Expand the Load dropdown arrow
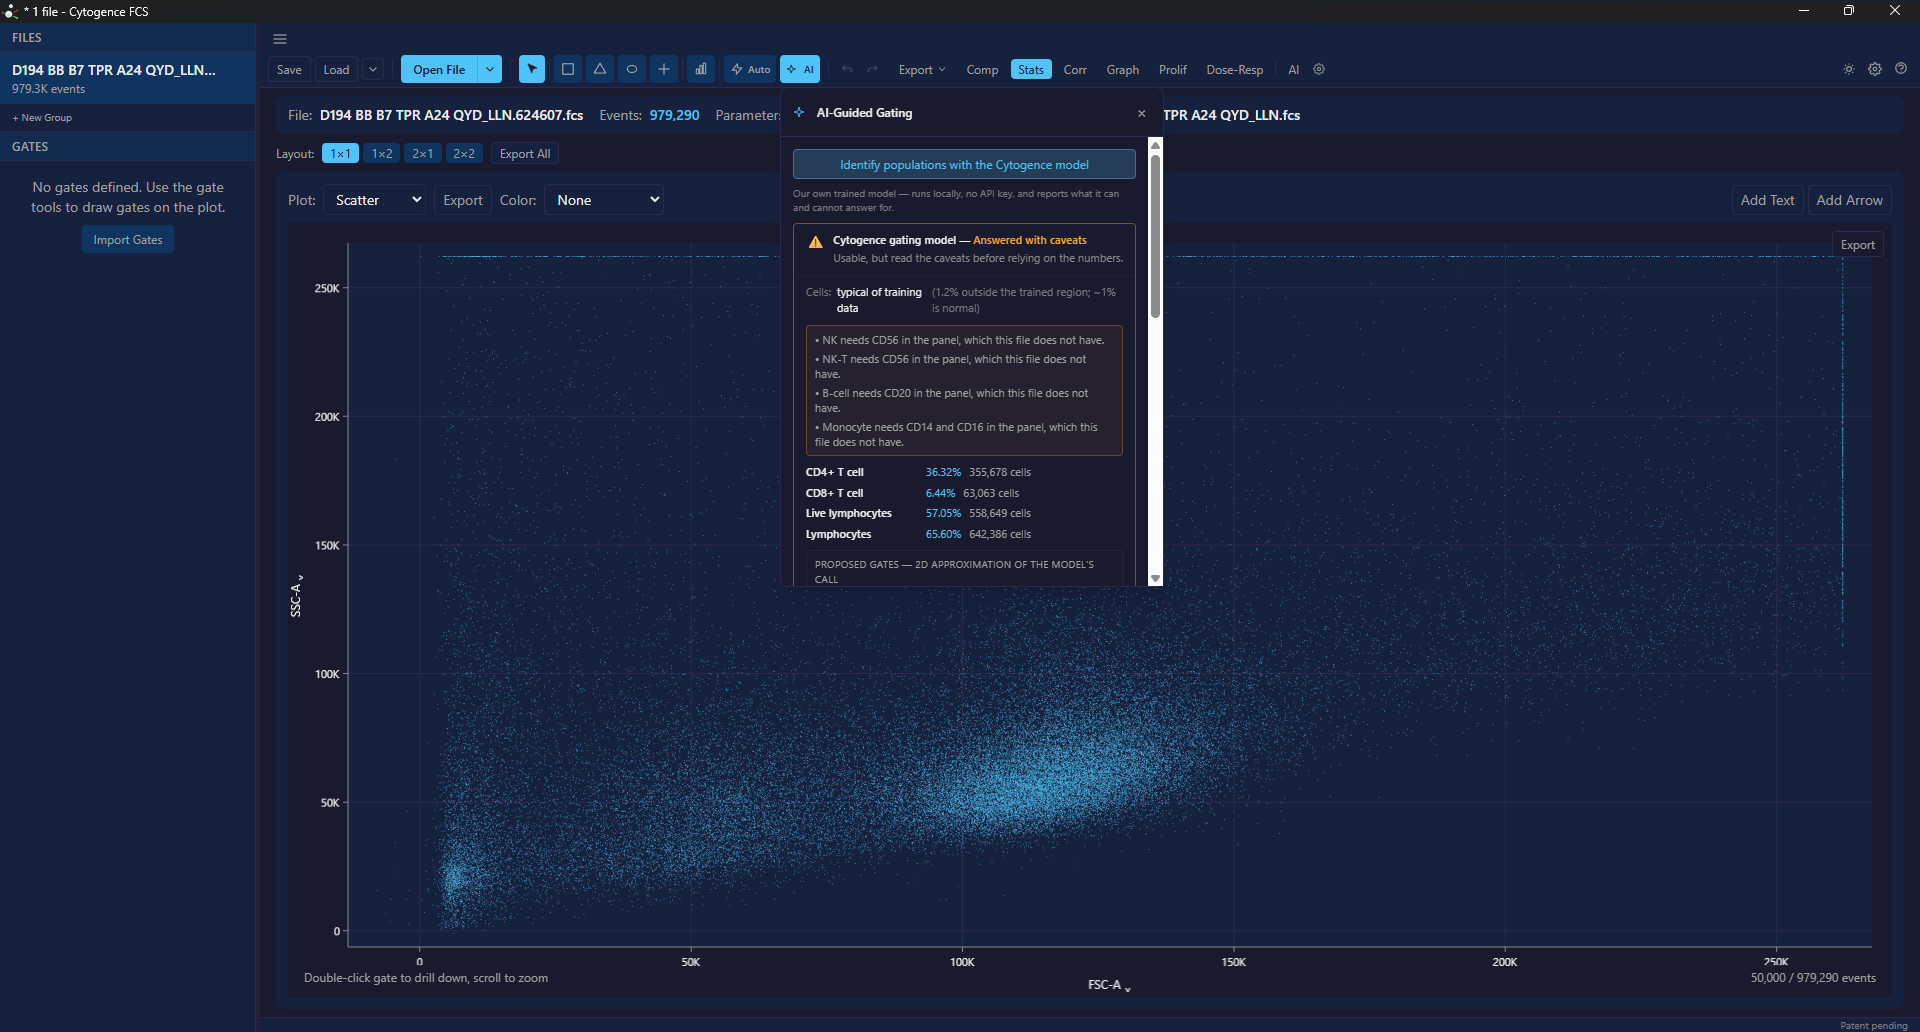Image resolution: width=1920 pixels, height=1032 pixels. coord(373,69)
